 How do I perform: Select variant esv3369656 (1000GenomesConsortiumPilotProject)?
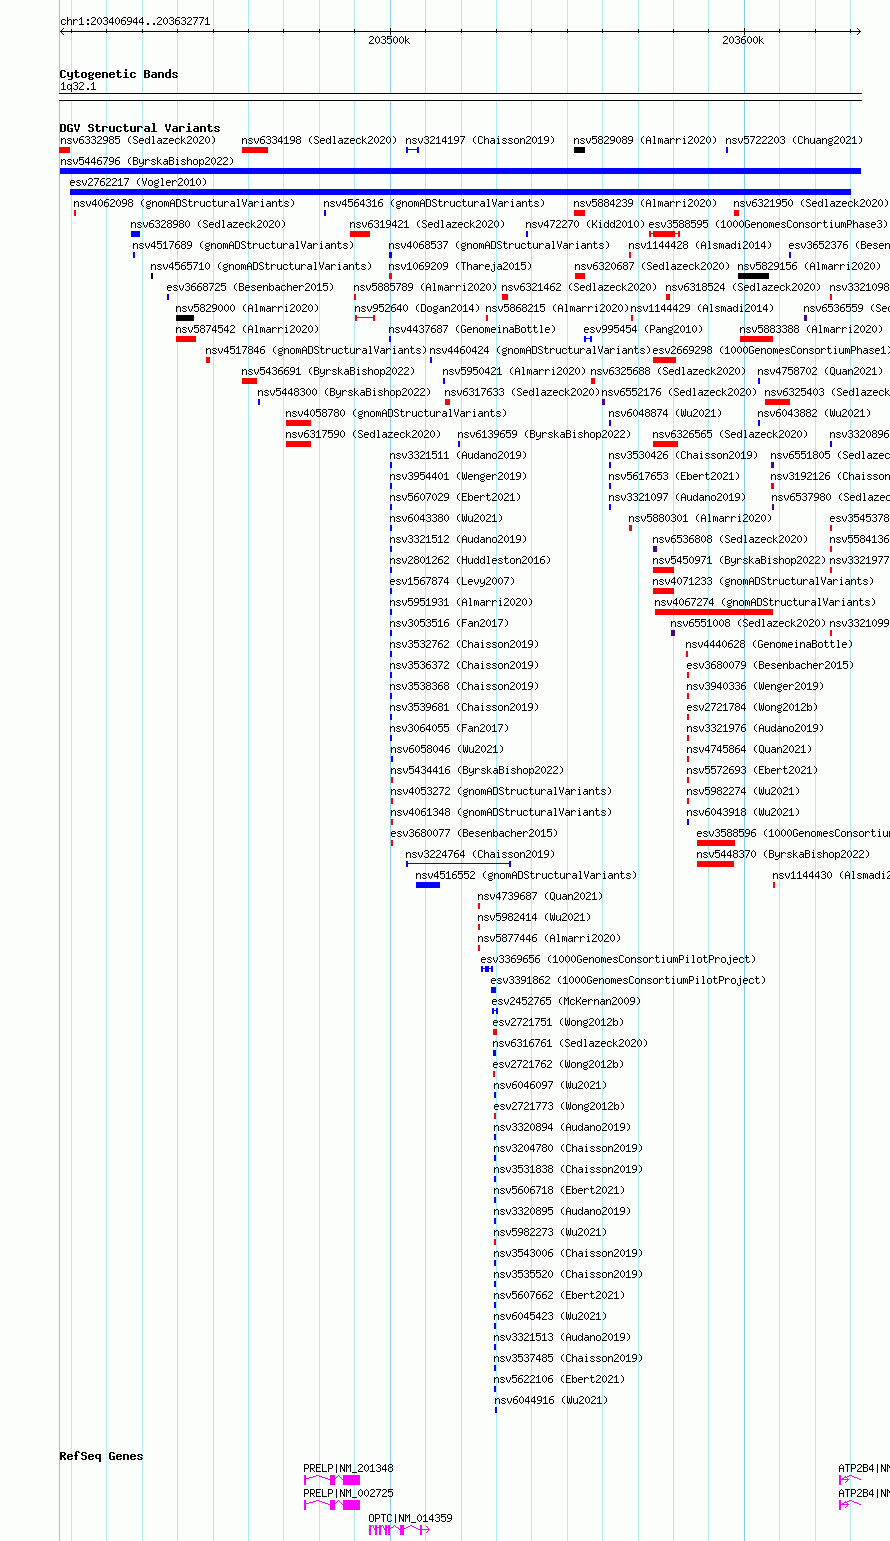tap(618, 959)
